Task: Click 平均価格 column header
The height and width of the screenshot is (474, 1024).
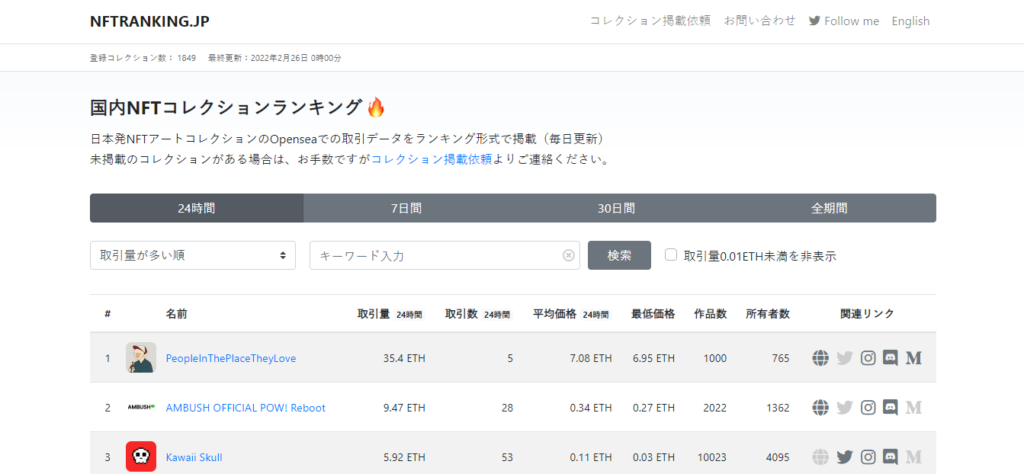Action: [571, 314]
